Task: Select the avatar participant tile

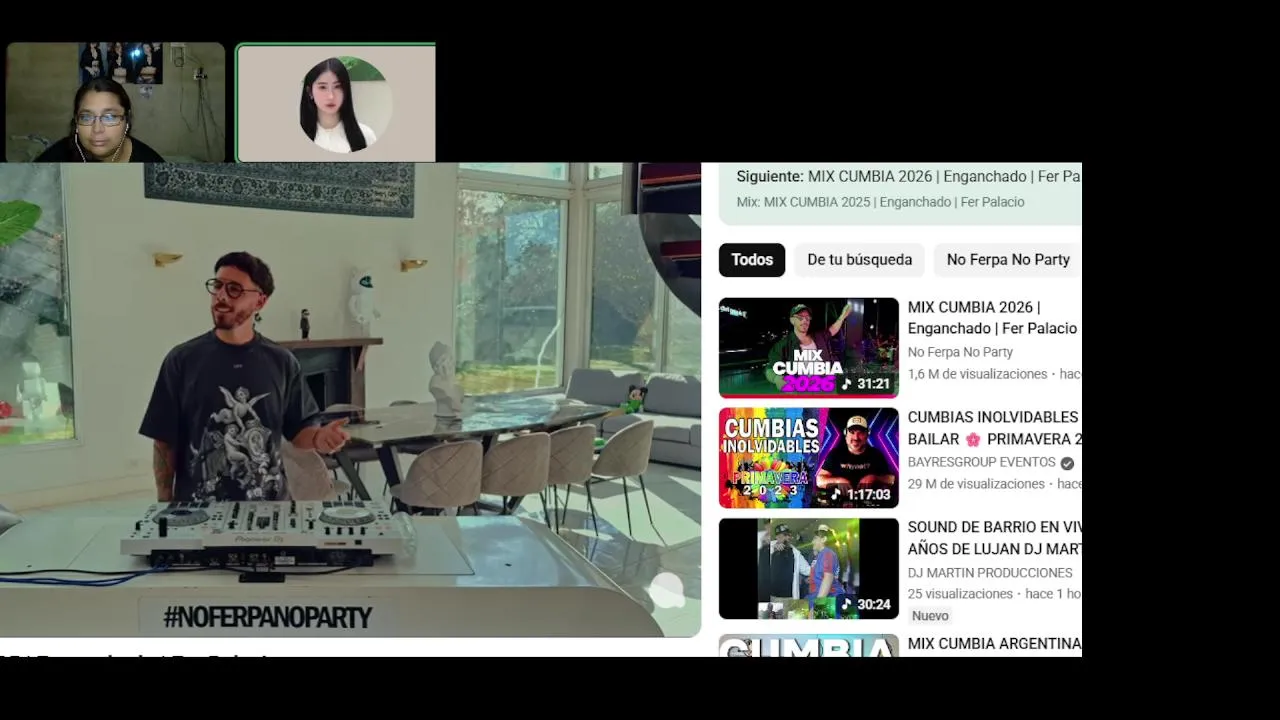Action: [336, 103]
